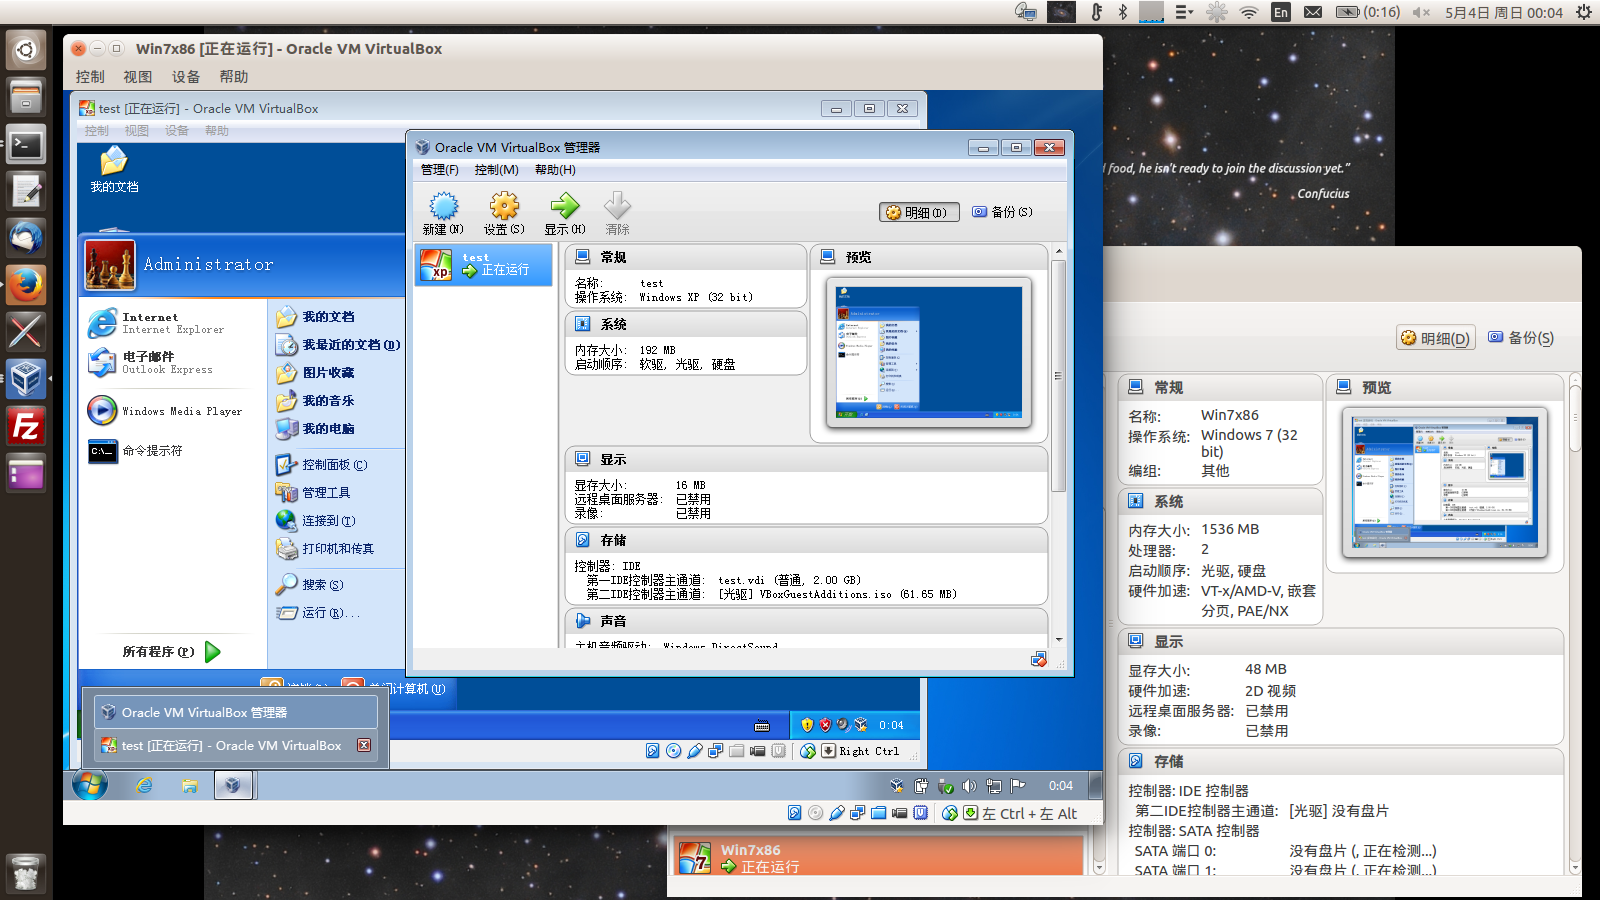Click the 声音 section header in inner manager
The width and height of the screenshot is (1600, 900).
click(x=806, y=621)
